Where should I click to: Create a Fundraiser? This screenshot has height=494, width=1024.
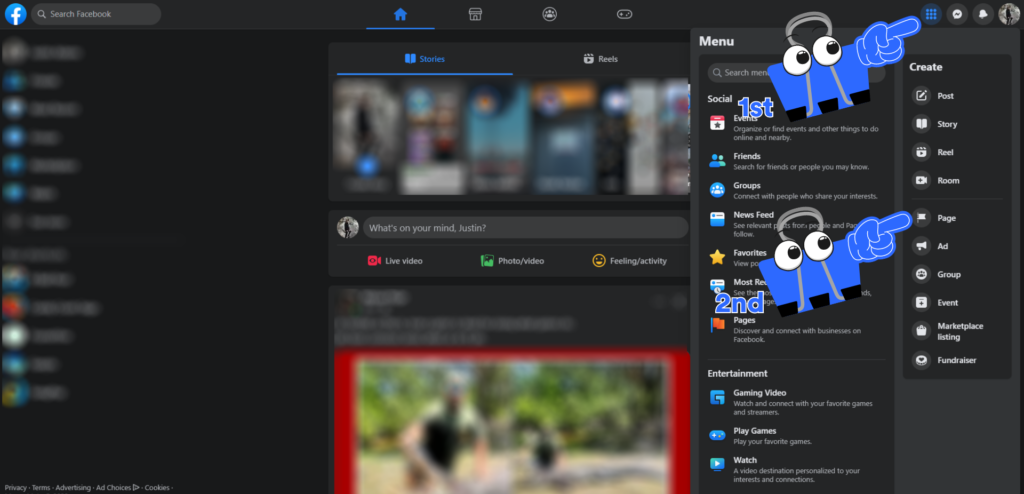coord(957,360)
